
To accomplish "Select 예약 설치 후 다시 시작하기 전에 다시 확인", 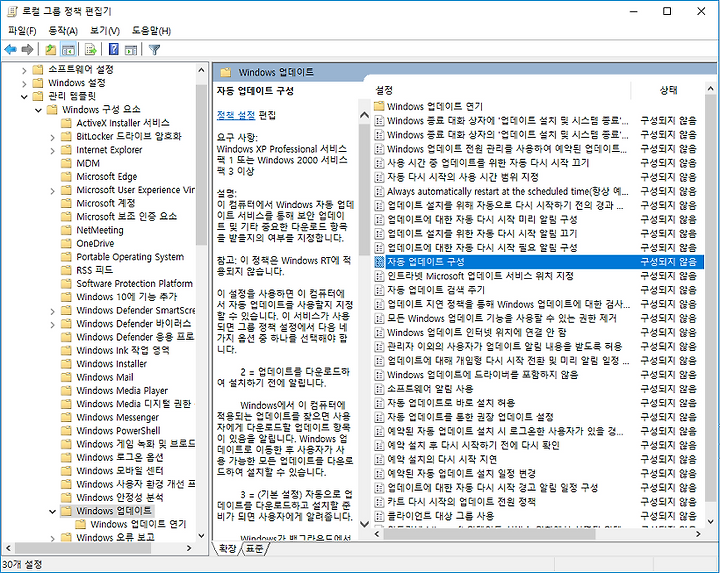I will (473, 445).
